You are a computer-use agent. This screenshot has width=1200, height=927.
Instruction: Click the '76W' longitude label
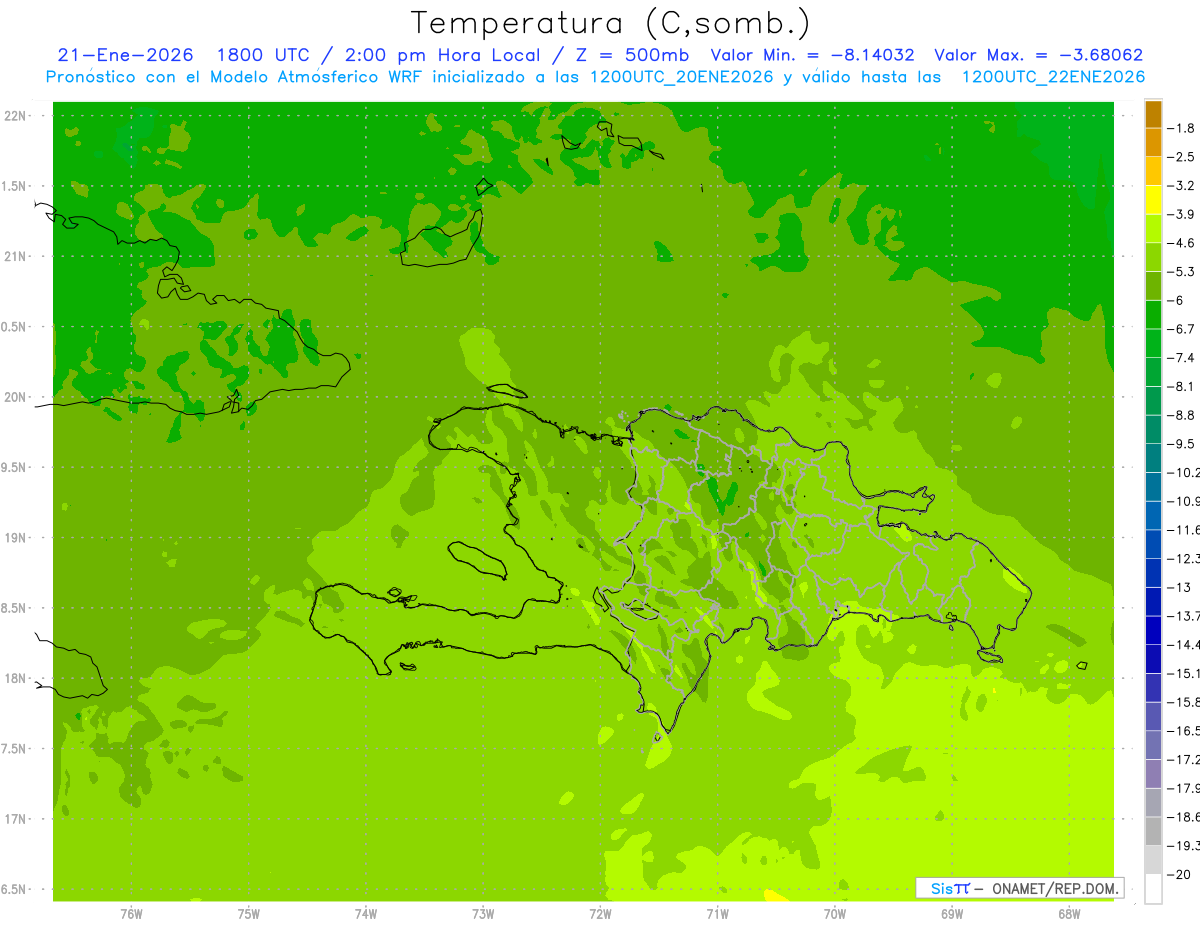[131, 913]
